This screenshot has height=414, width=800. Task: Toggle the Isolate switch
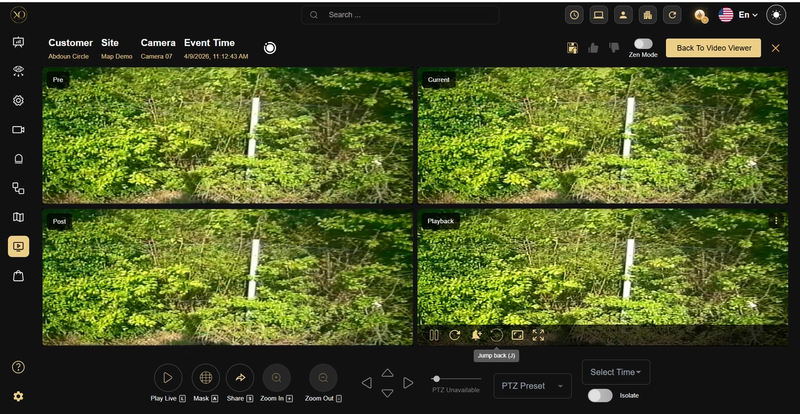(600, 396)
